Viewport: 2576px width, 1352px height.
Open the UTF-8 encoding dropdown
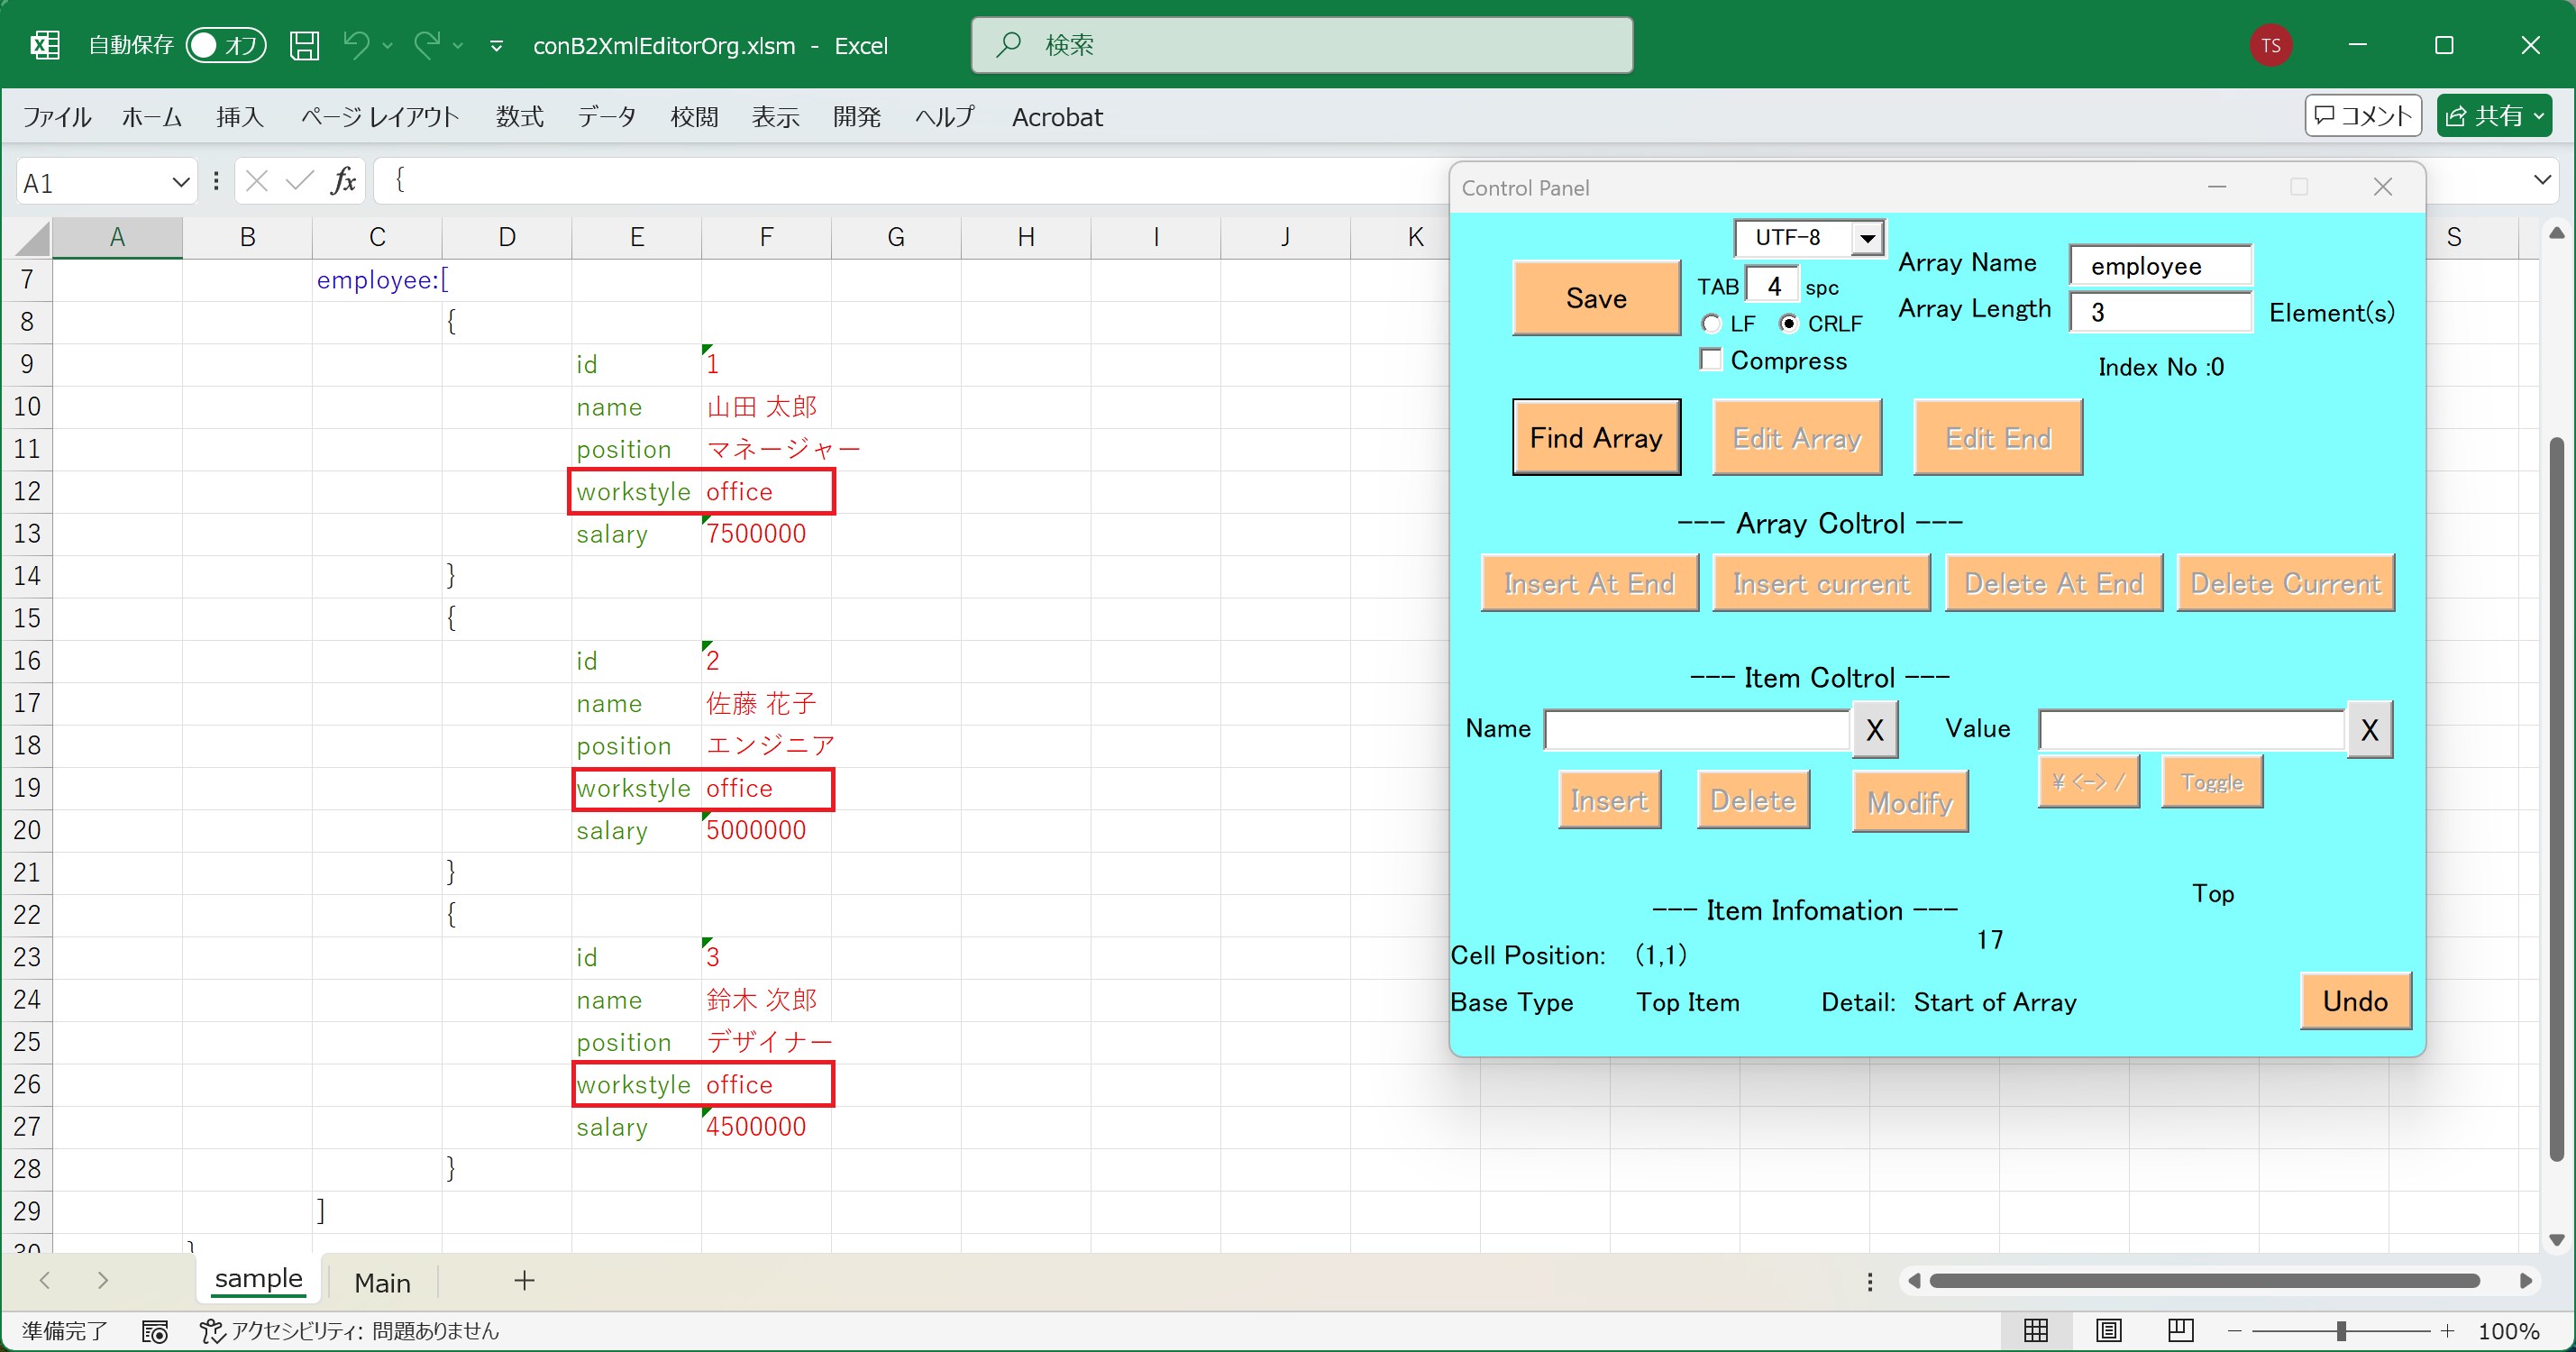(x=1866, y=239)
